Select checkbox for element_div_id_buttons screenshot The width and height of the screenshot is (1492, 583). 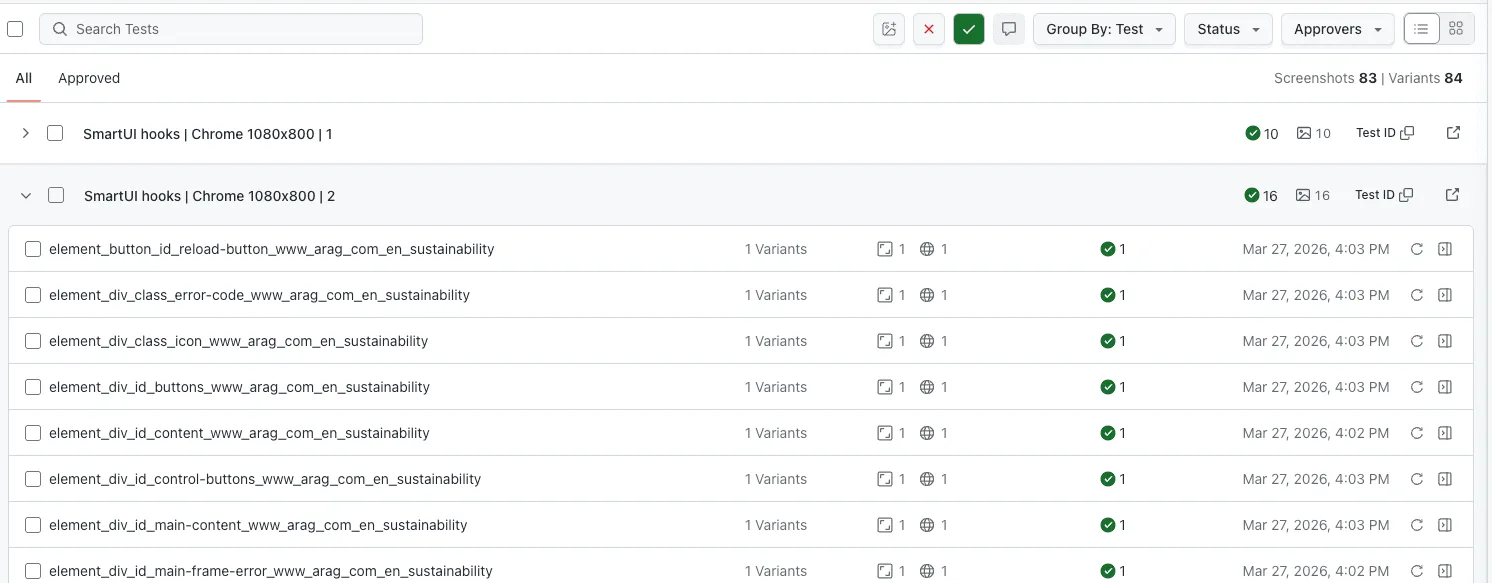pyautogui.click(x=33, y=387)
